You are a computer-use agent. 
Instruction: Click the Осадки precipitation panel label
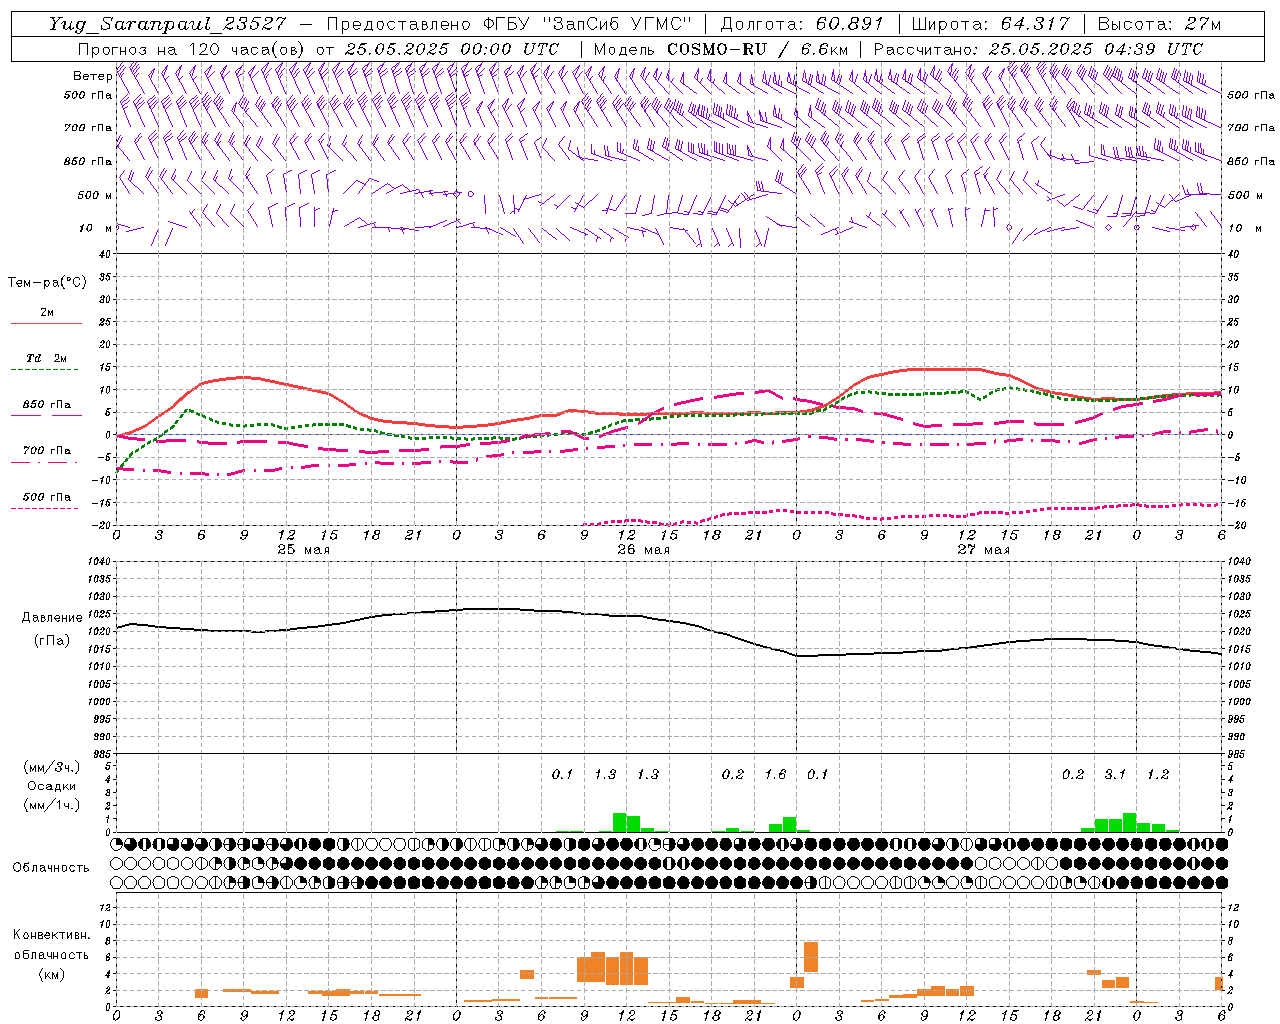tap(52, 786)
